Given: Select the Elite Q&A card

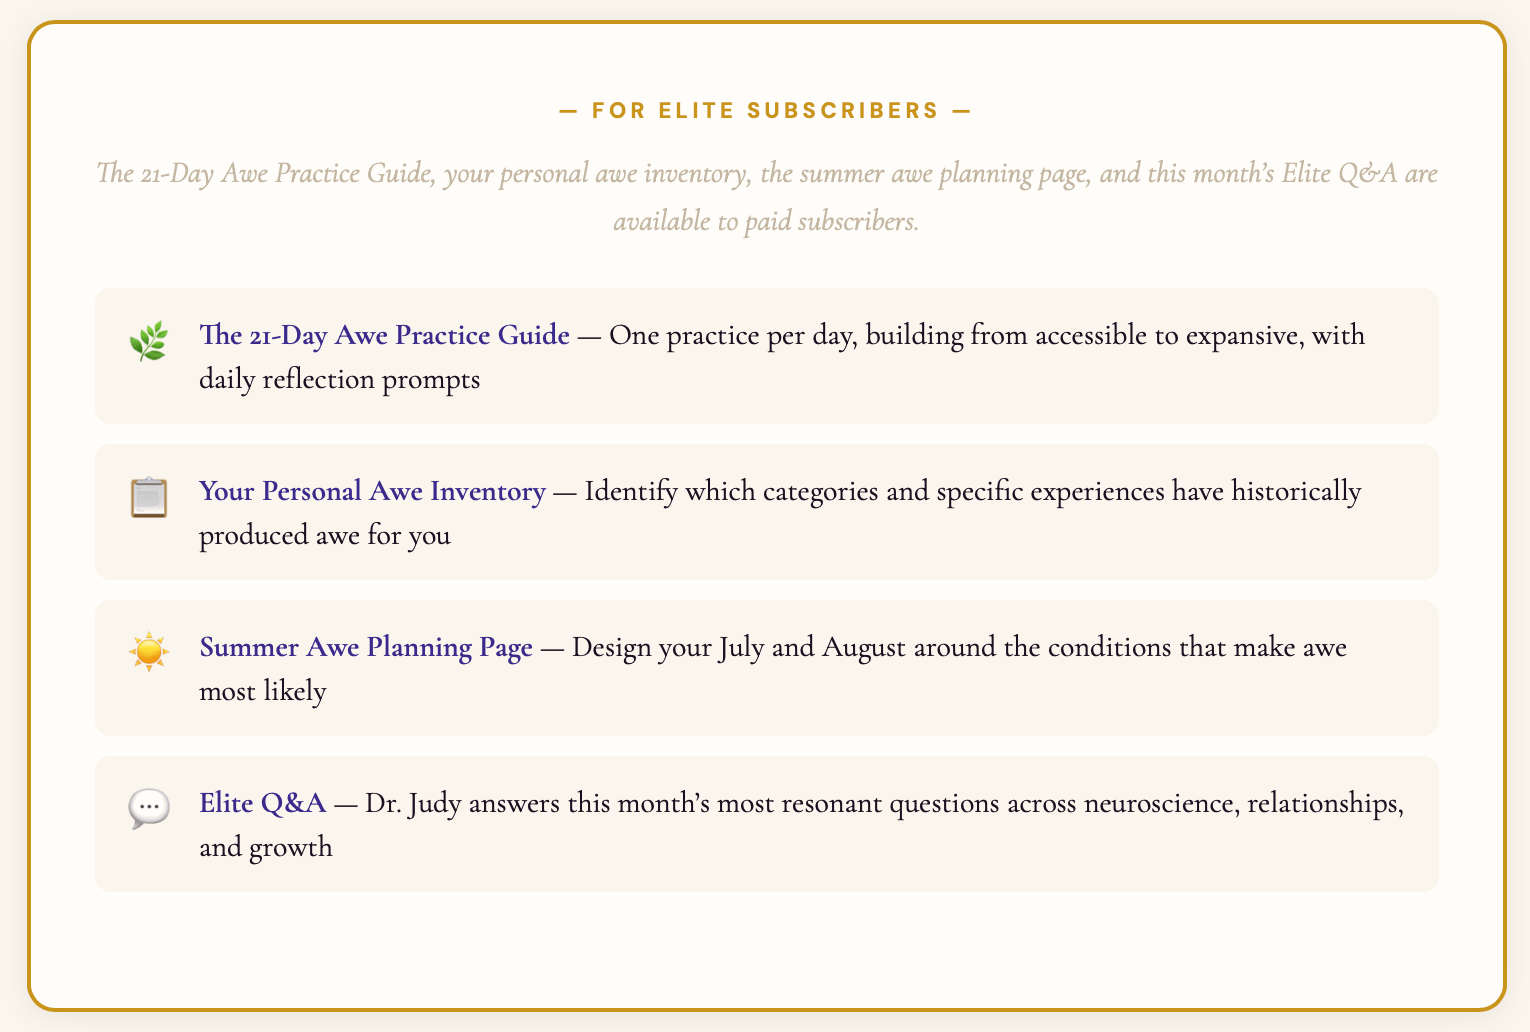Looking at the screenshot, I should [x=767, y=824].
